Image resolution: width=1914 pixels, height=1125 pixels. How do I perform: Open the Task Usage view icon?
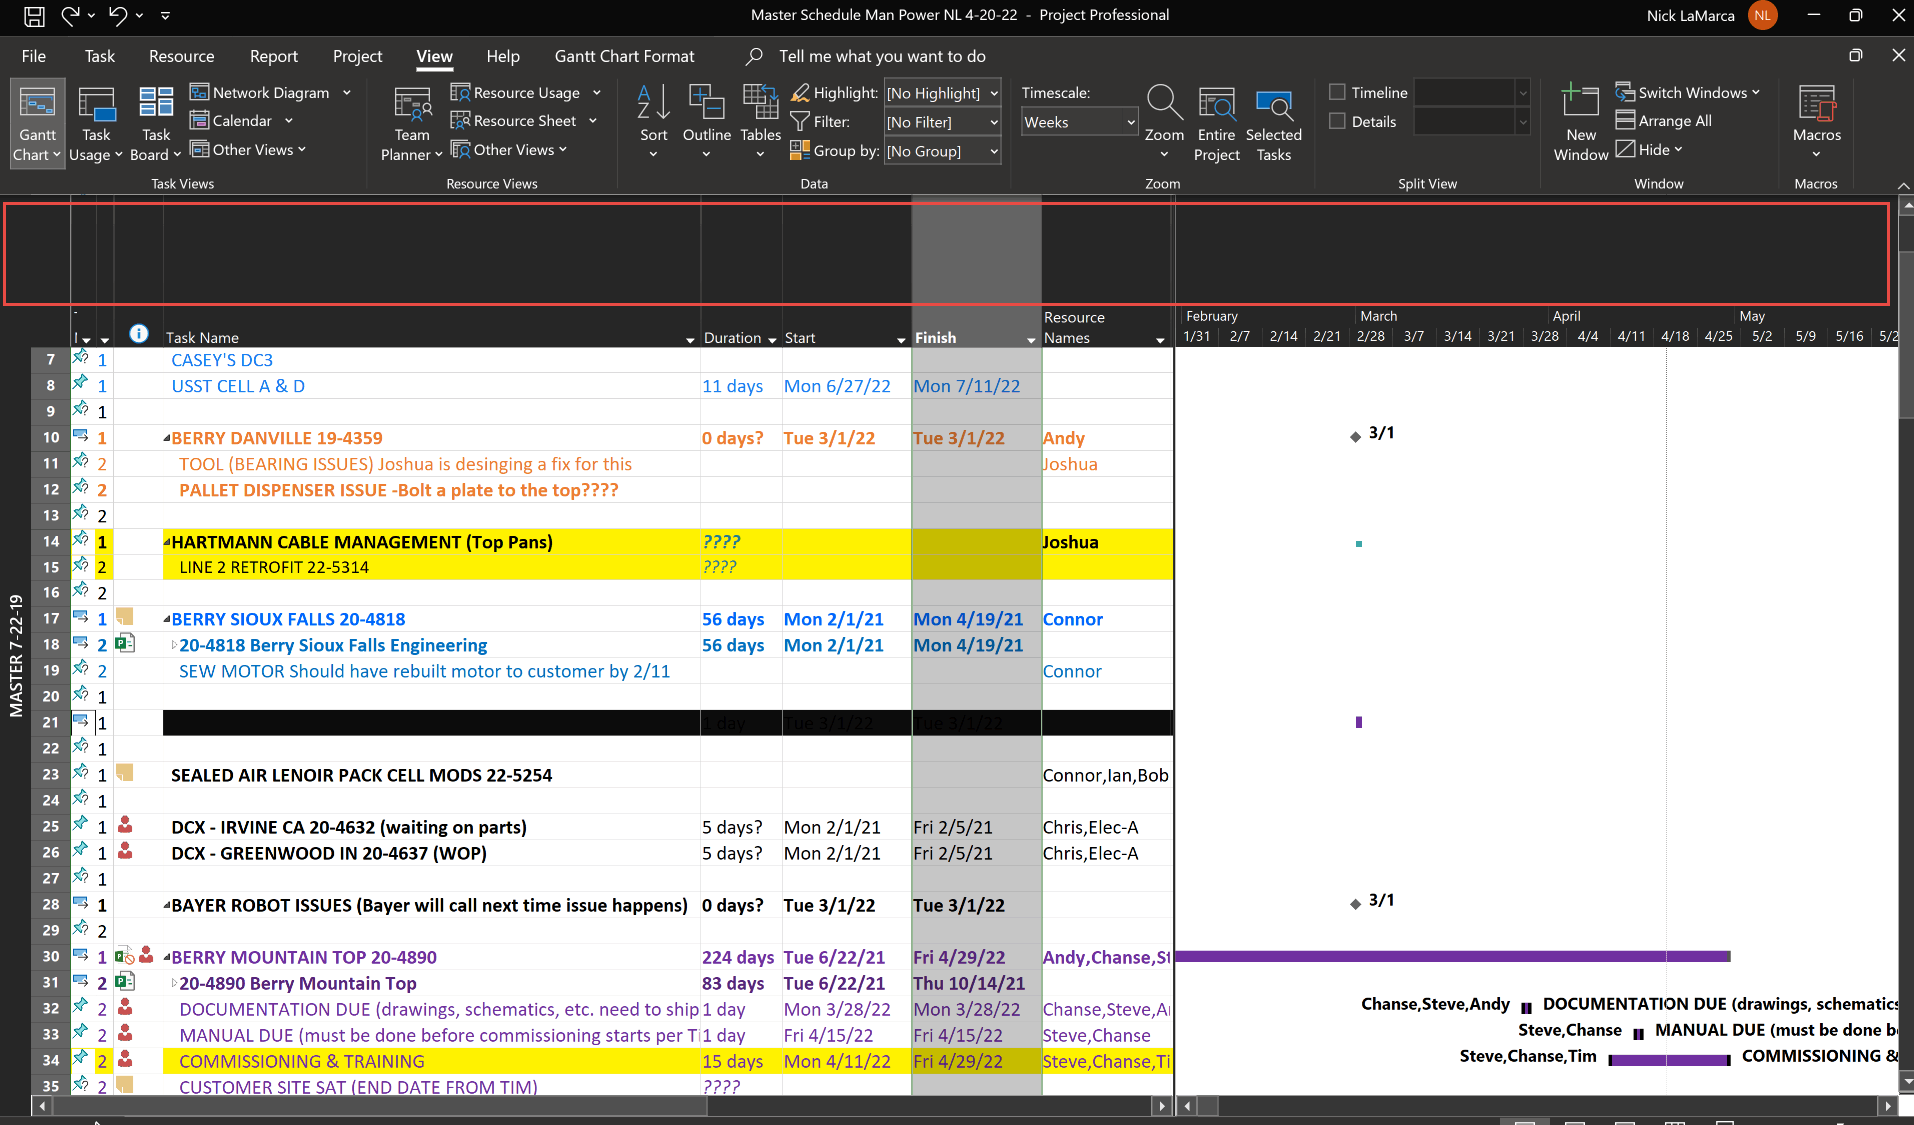coord(96,123)
